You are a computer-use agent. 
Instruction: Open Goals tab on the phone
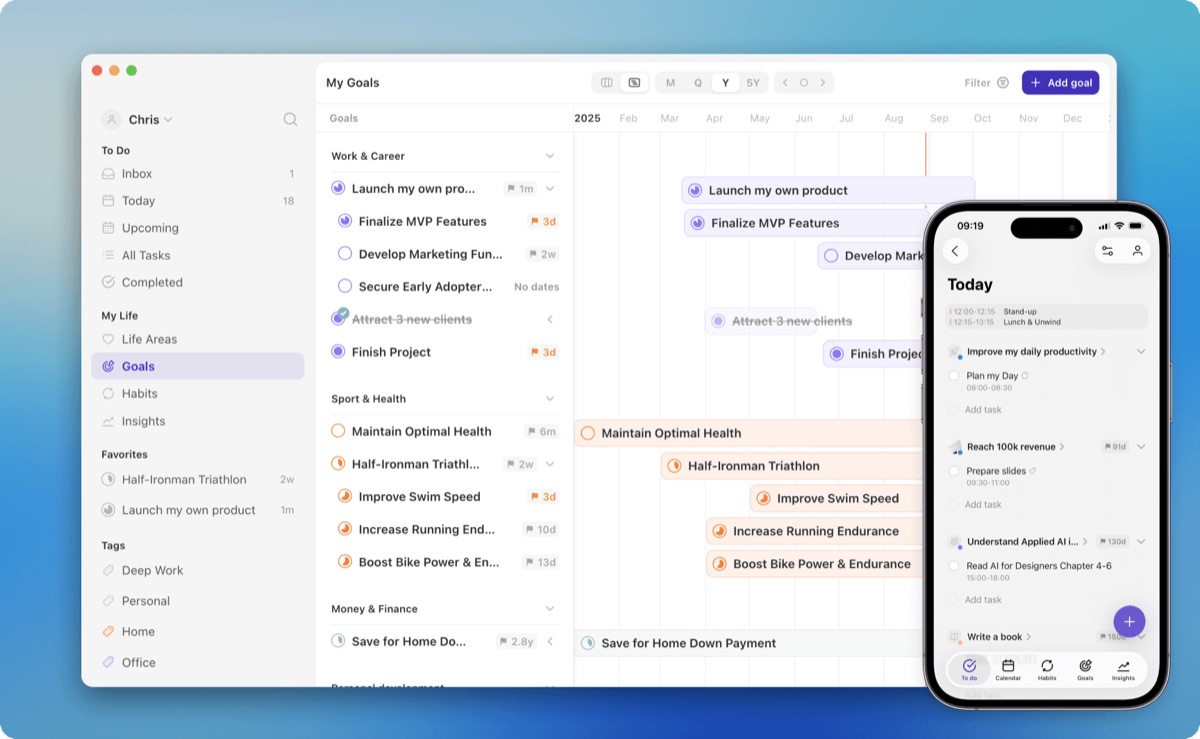click(1085, 670)
